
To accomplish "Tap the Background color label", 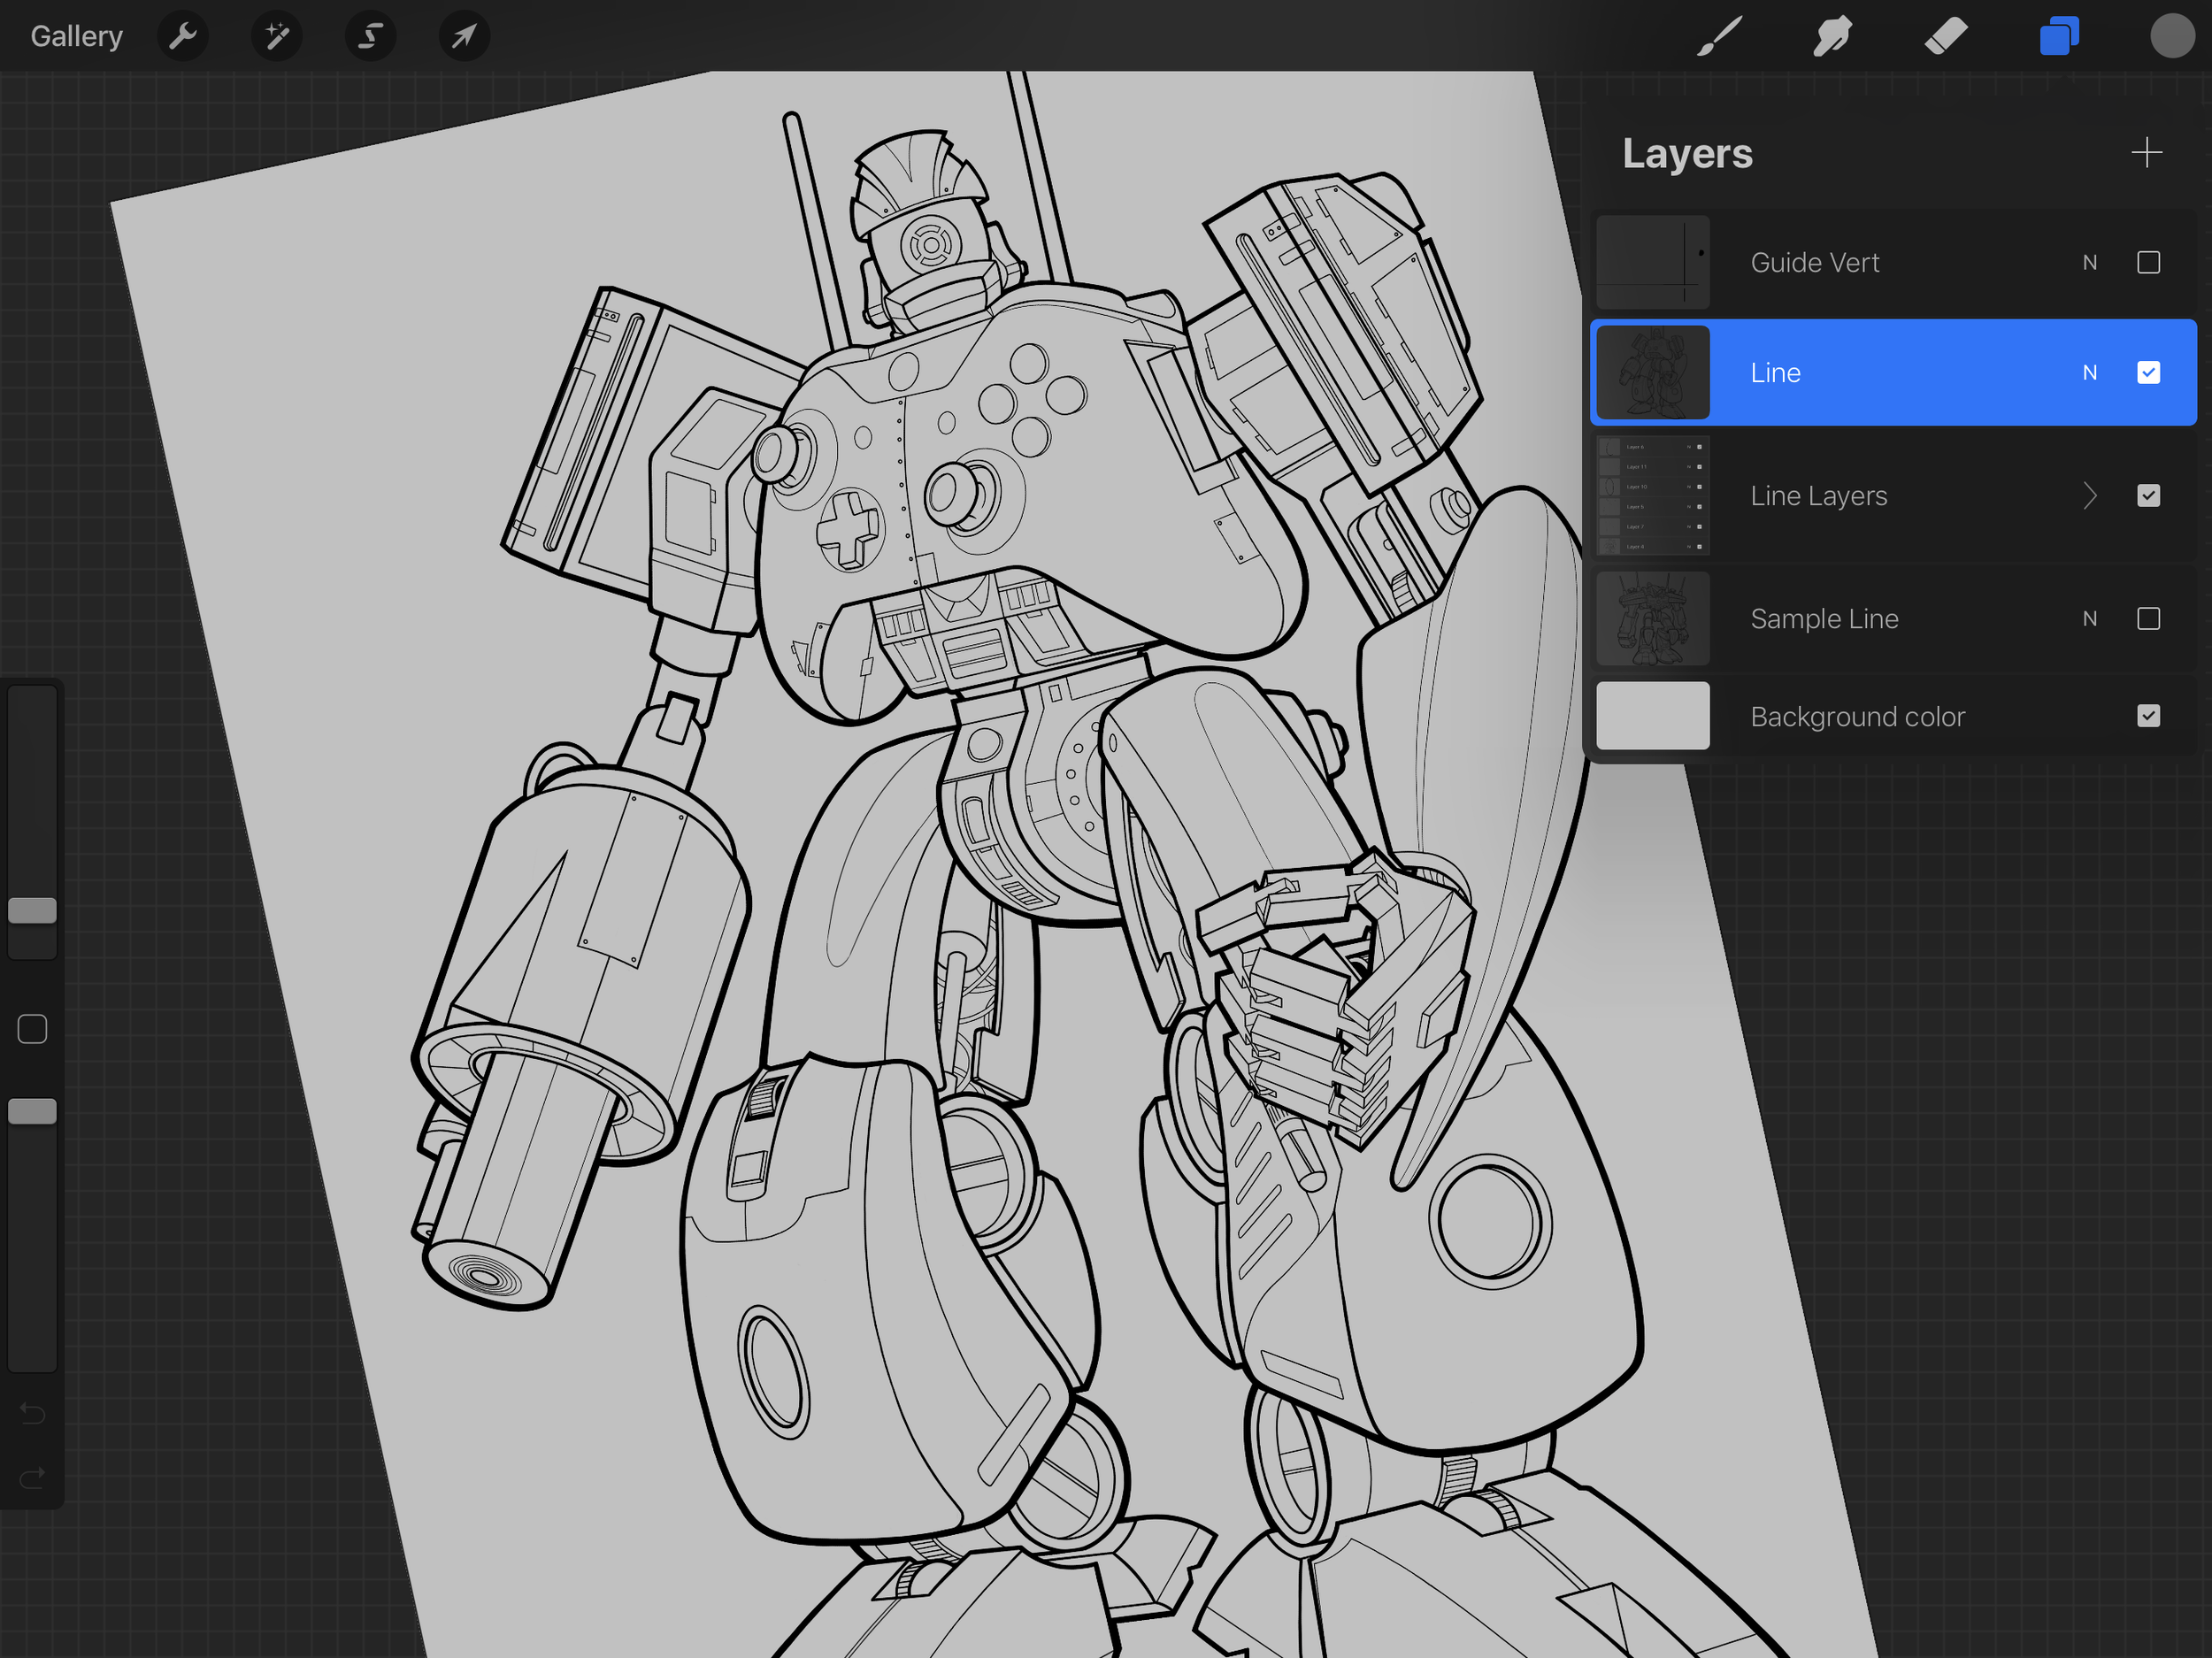I will (1857, 716).
